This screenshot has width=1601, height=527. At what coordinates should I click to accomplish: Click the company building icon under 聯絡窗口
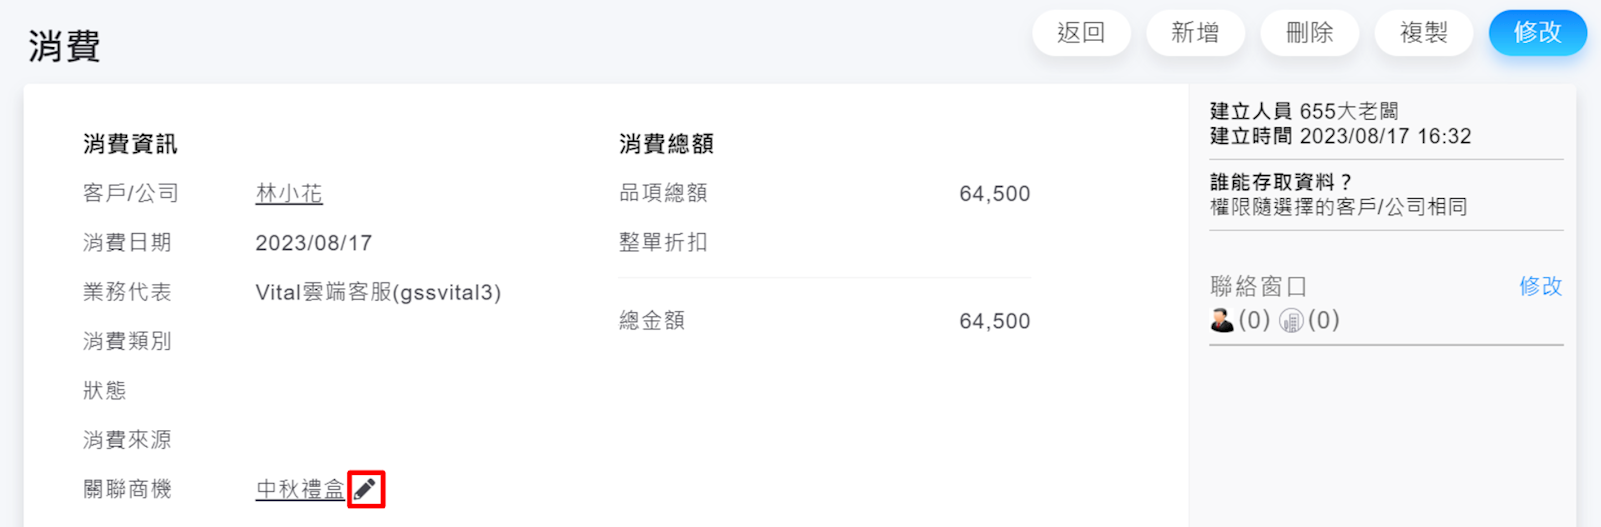[x=1291, y=320]
